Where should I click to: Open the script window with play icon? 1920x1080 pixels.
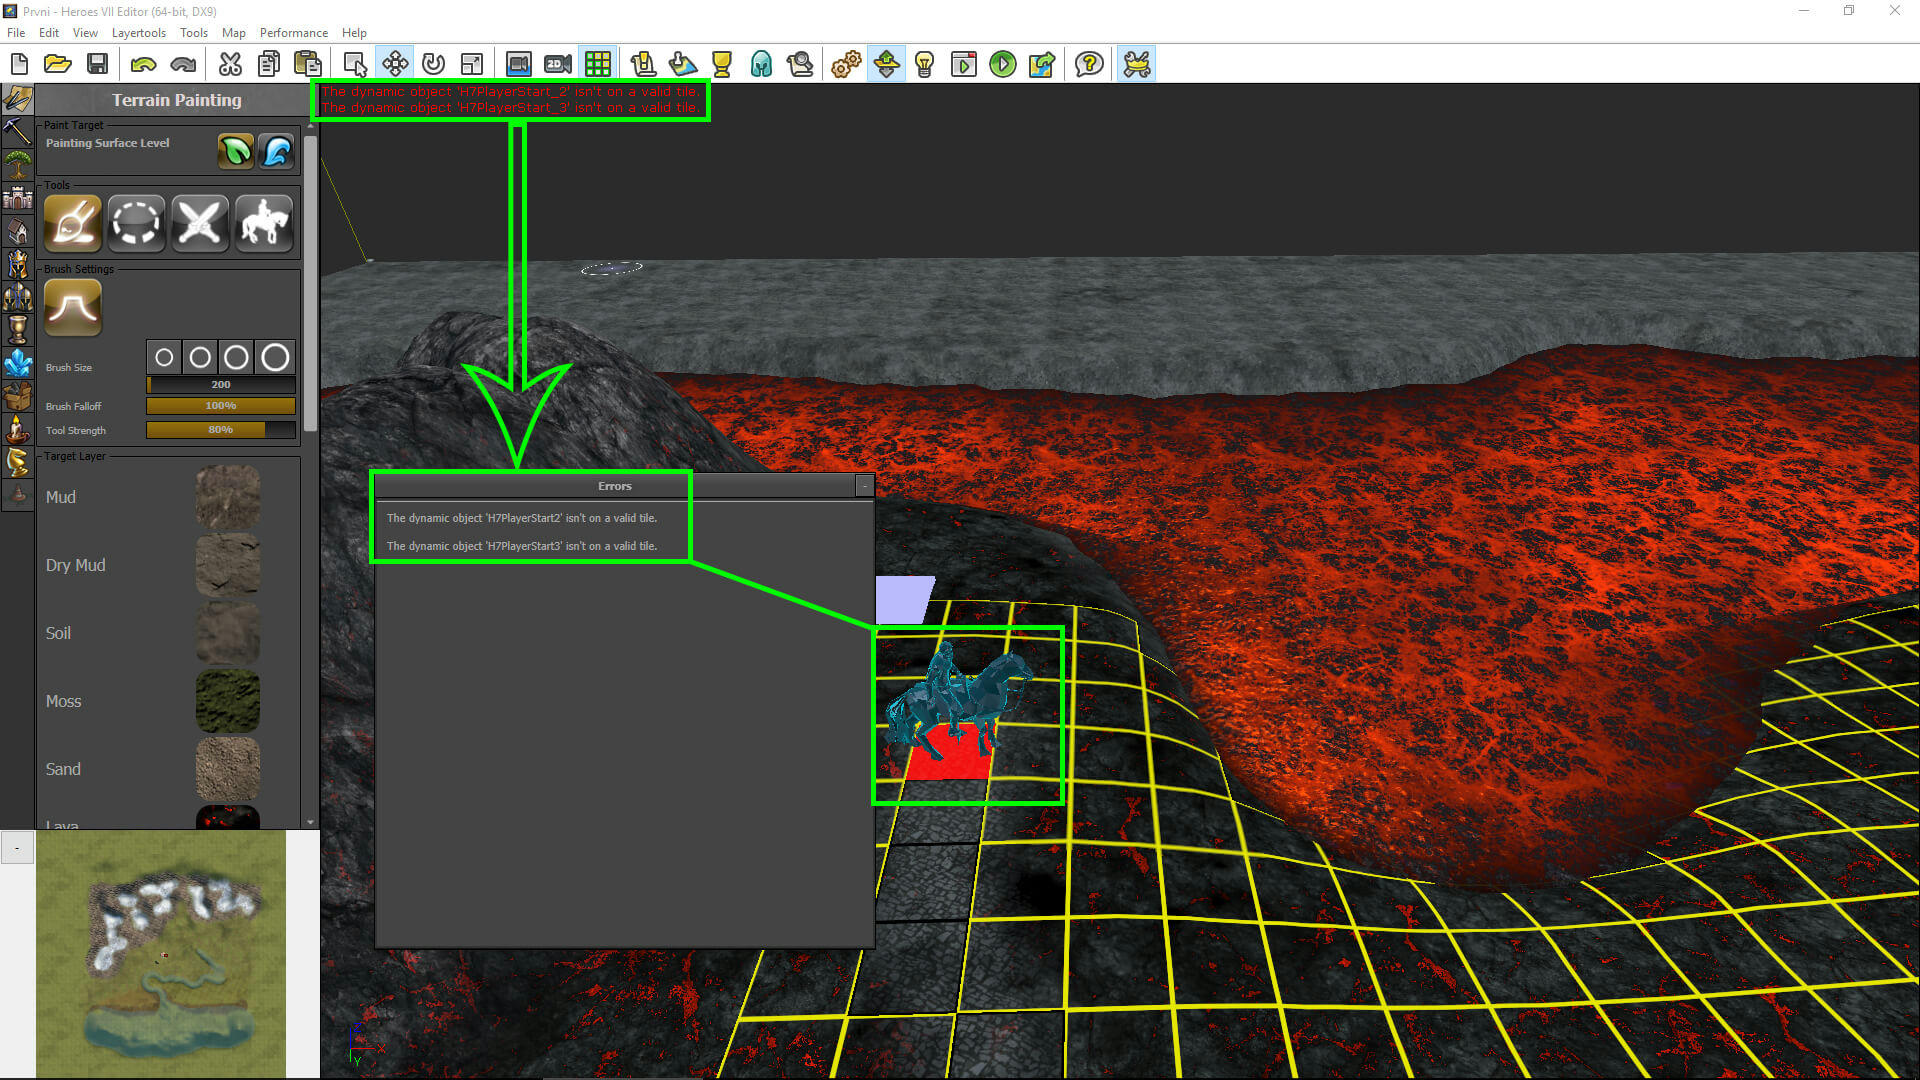964,65
